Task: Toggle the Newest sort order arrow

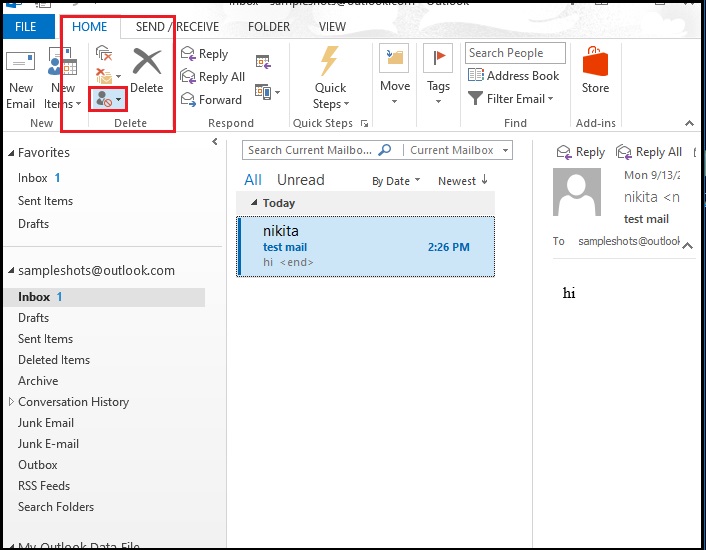Action: pyautogui.click(x=463, y=181)
